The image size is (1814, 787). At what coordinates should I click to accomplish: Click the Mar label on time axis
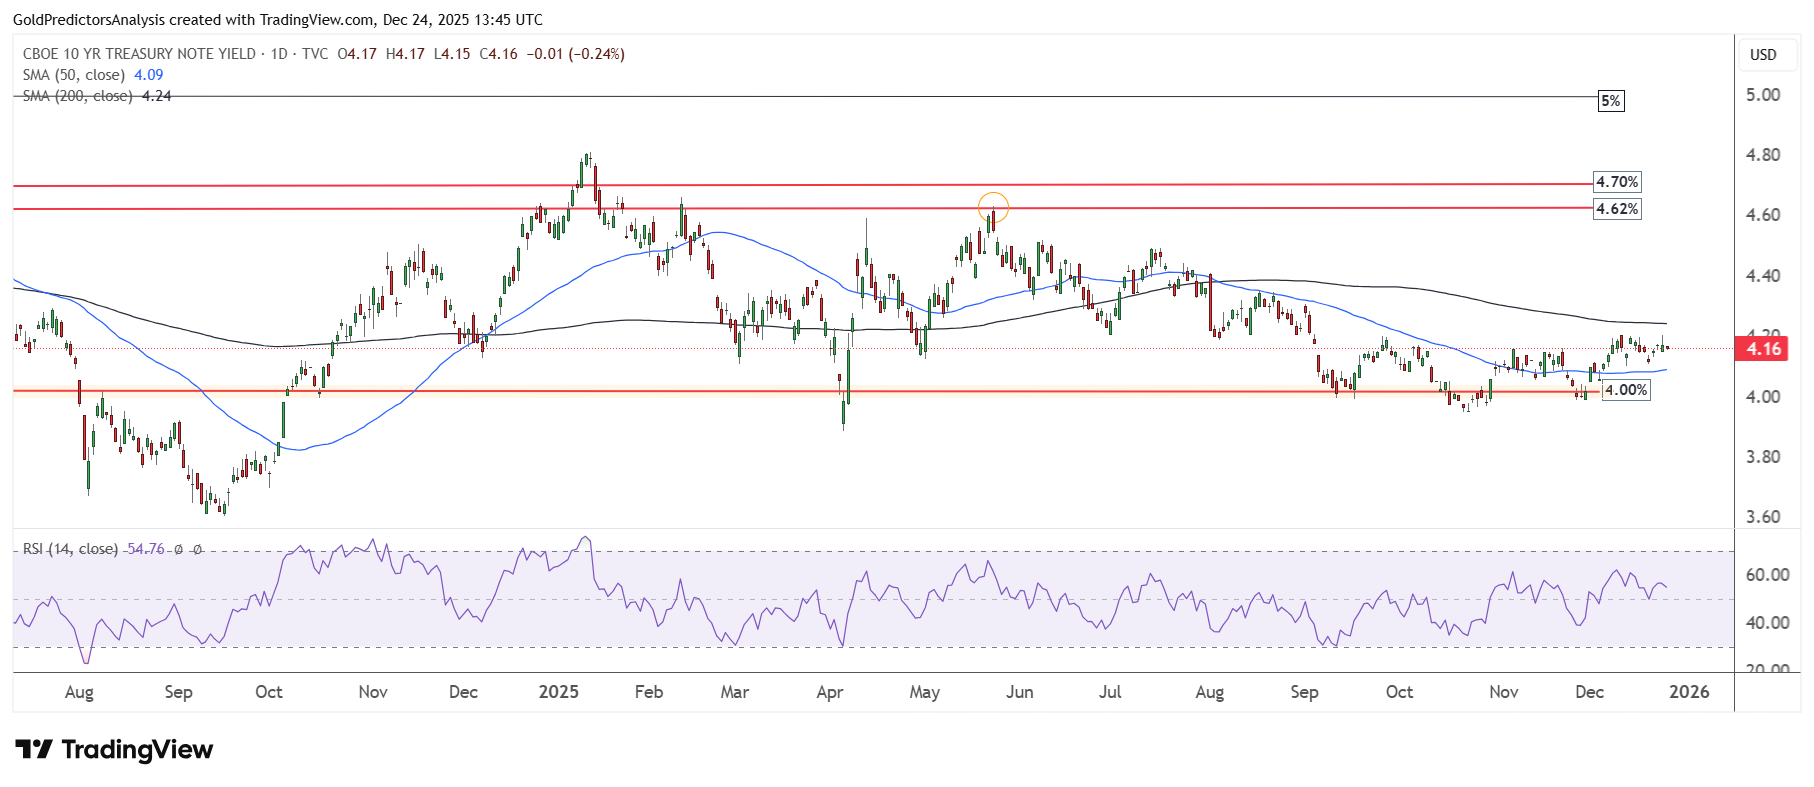tap(735, 692)
